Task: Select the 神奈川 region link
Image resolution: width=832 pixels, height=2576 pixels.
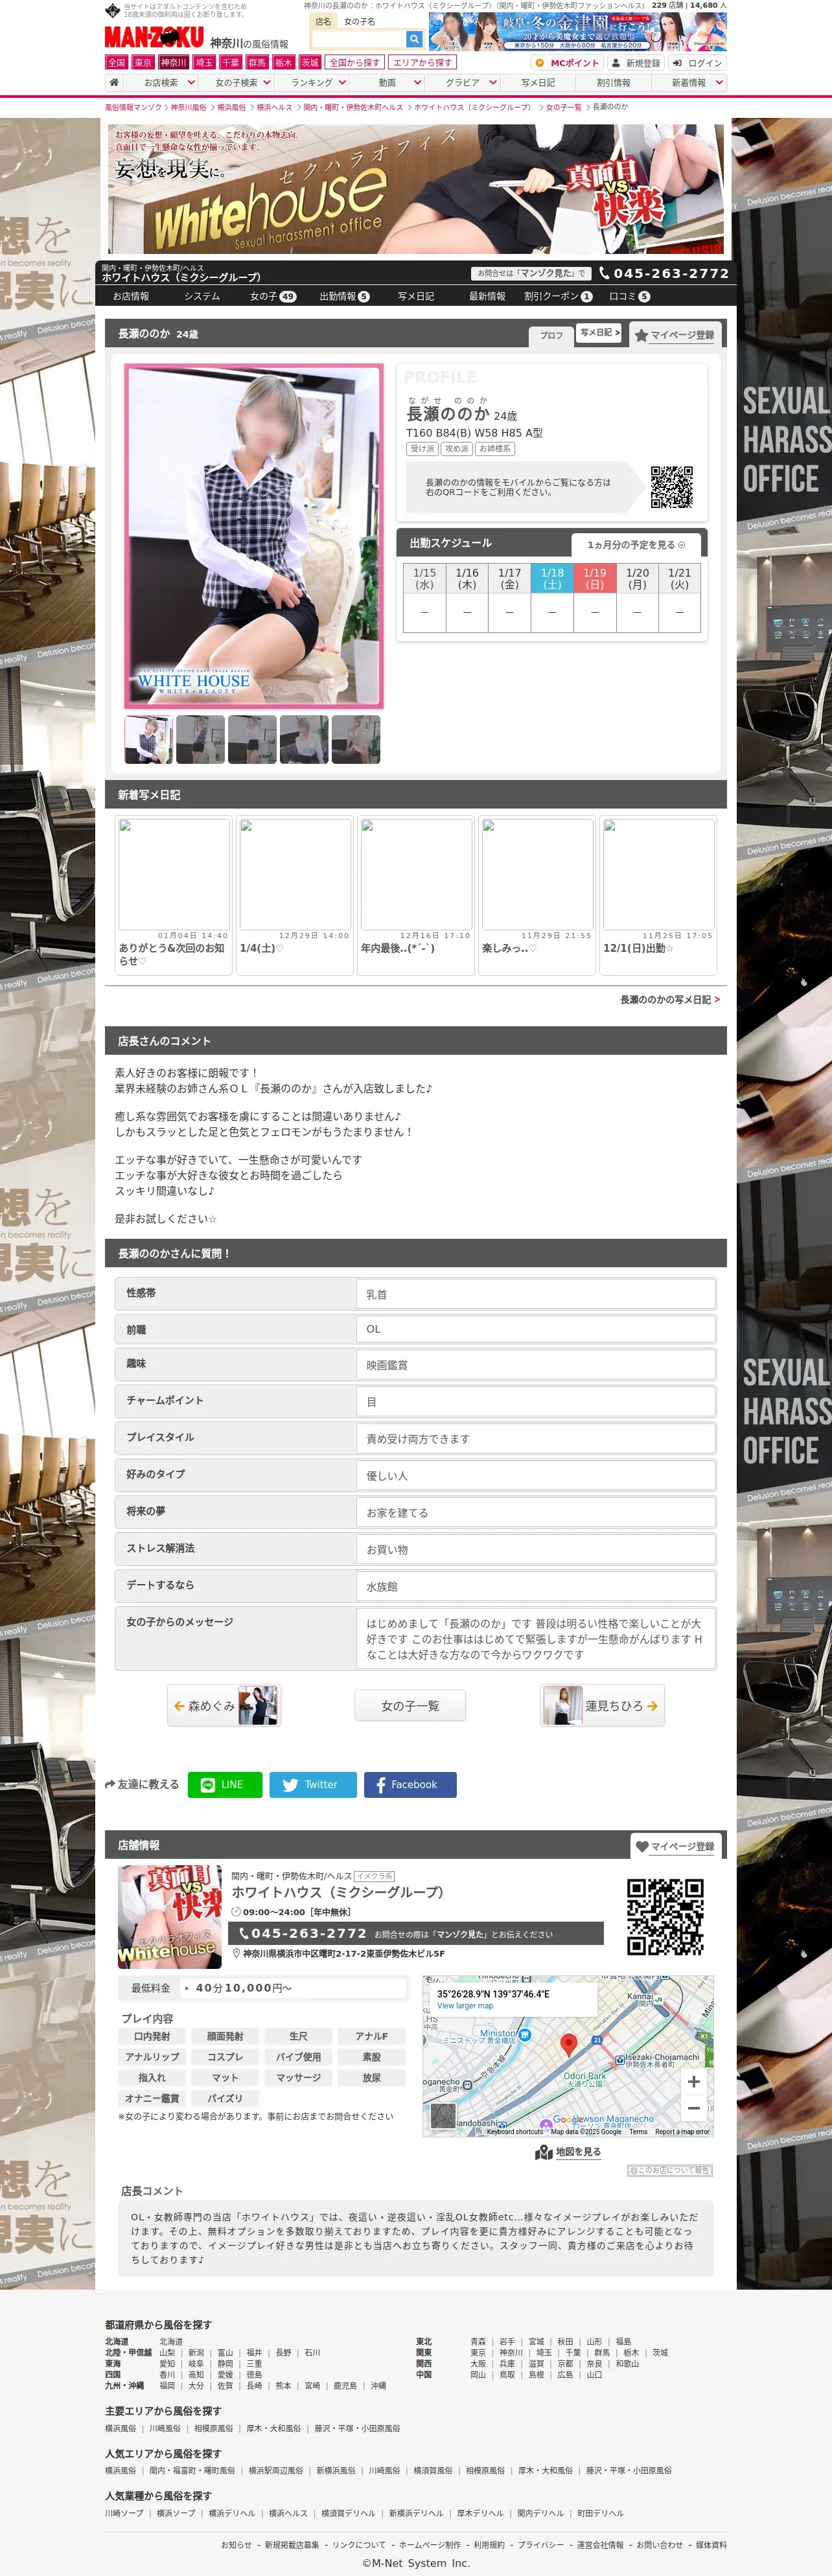Action: (174, 62)
